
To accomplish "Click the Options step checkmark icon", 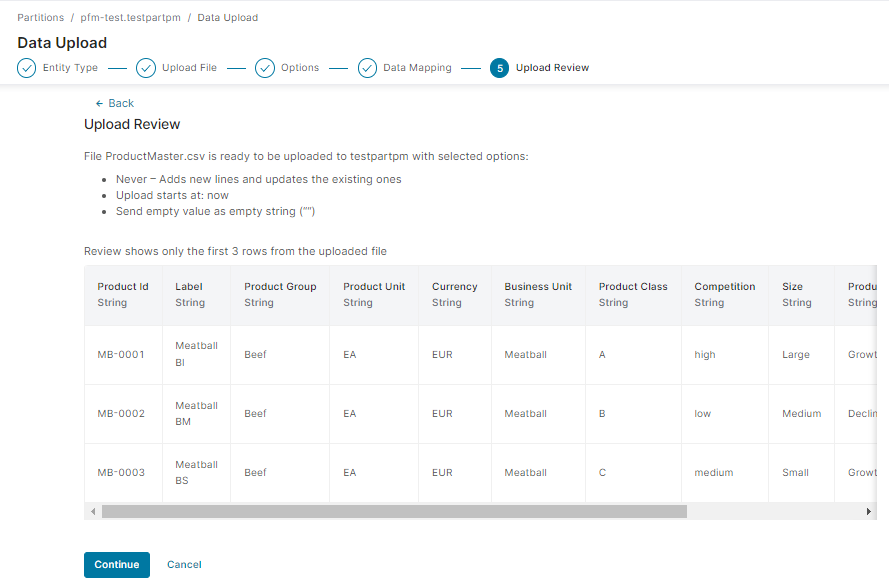I will point(265,68).
